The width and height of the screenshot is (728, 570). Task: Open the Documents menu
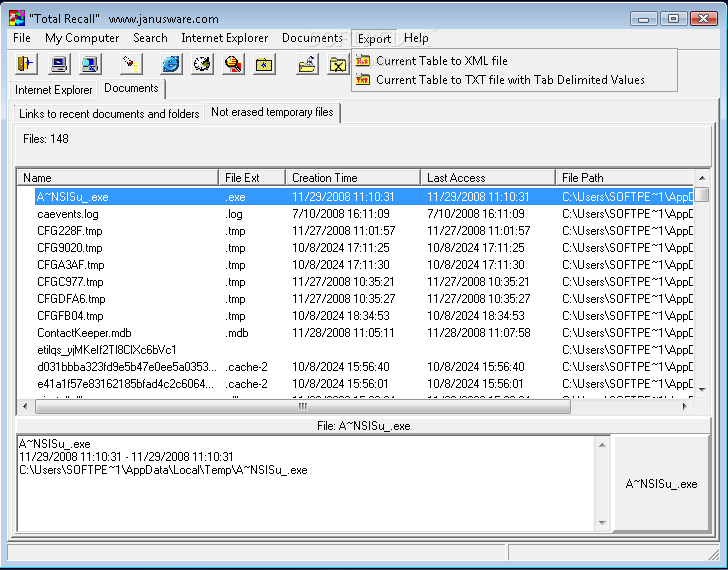(x=312, y=38)
